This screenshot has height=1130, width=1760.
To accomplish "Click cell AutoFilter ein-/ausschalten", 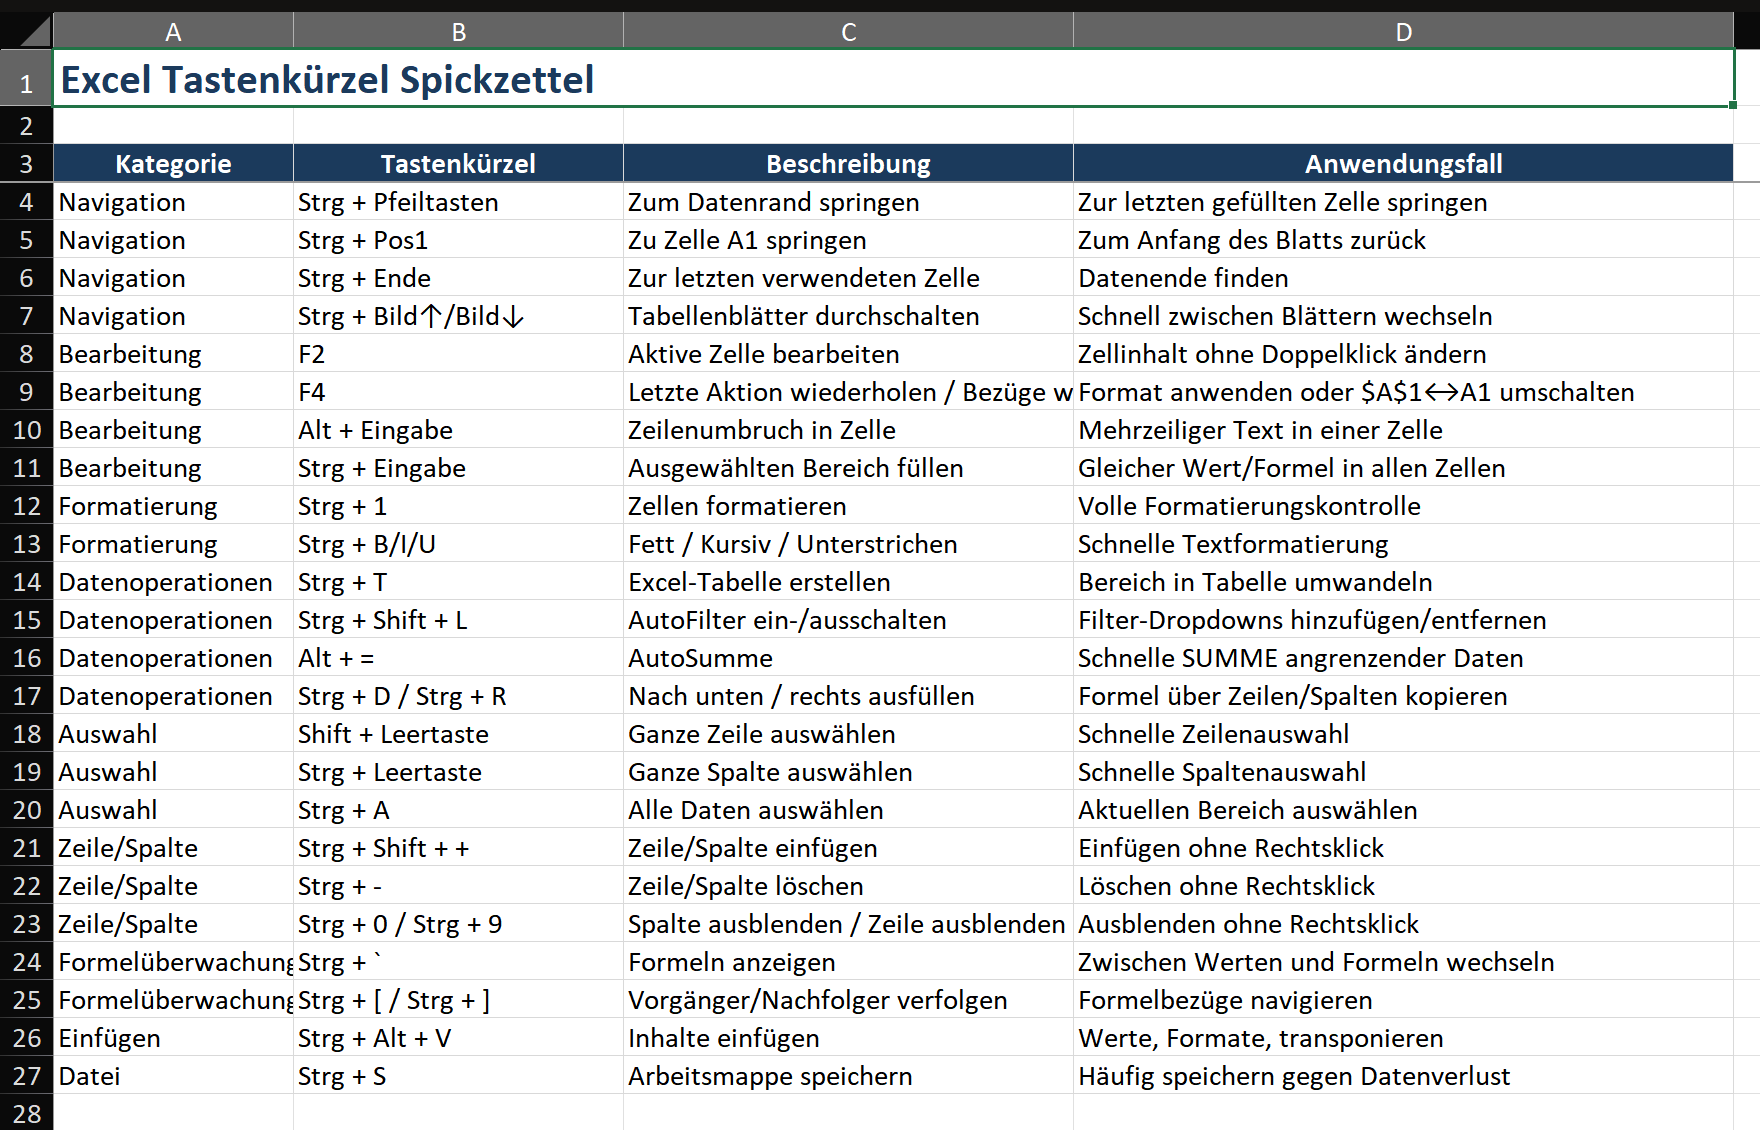I will point(848,620).
